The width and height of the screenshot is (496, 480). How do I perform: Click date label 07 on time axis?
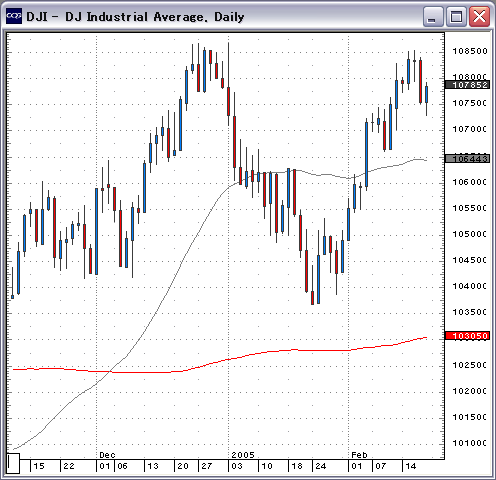[380, 466]
